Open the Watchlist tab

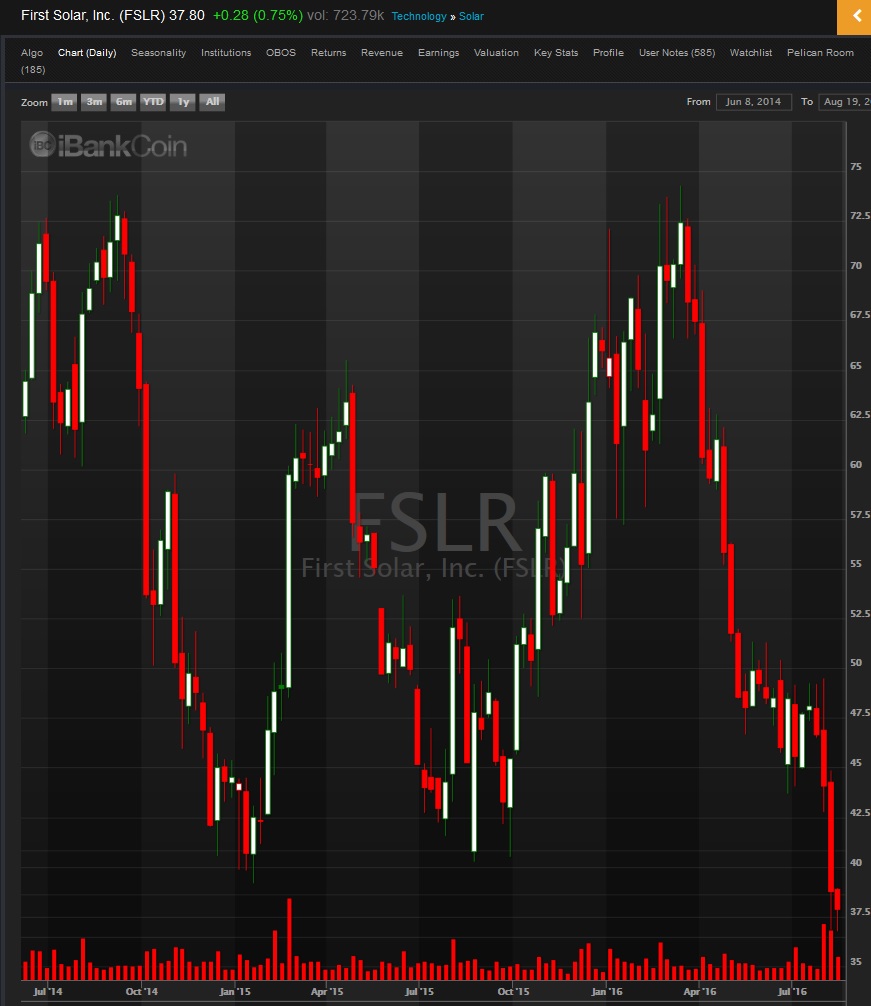point(751,53)
